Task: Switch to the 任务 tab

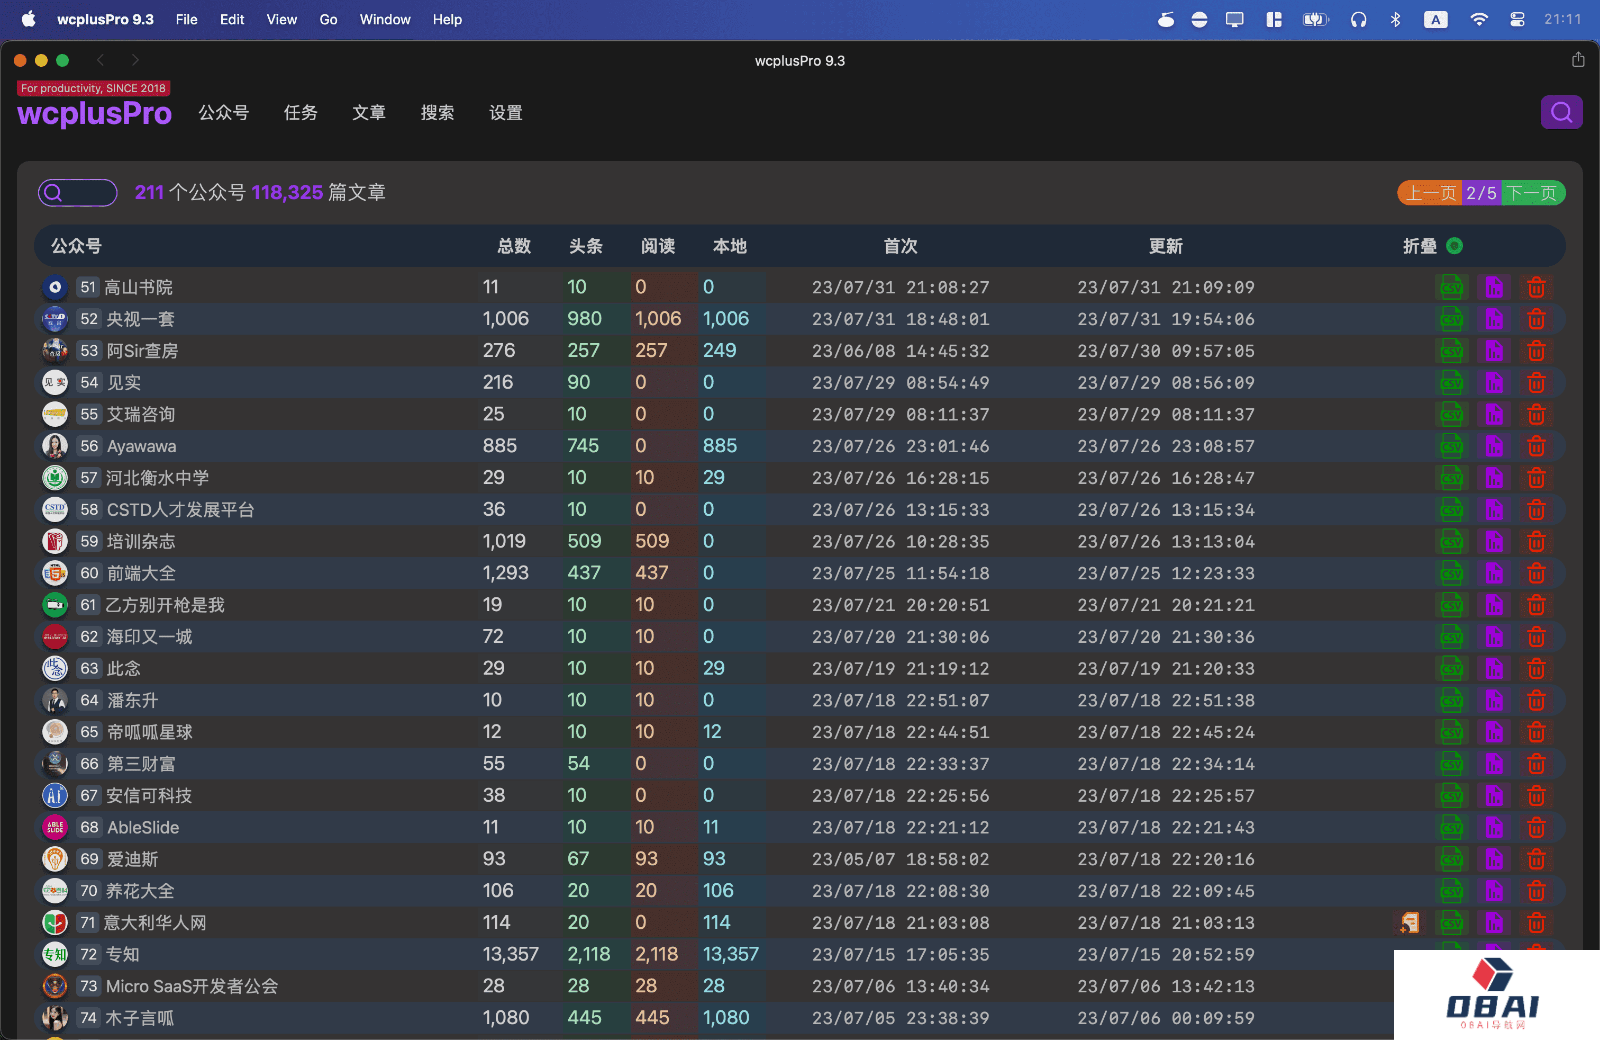Action: click(301, 113)
